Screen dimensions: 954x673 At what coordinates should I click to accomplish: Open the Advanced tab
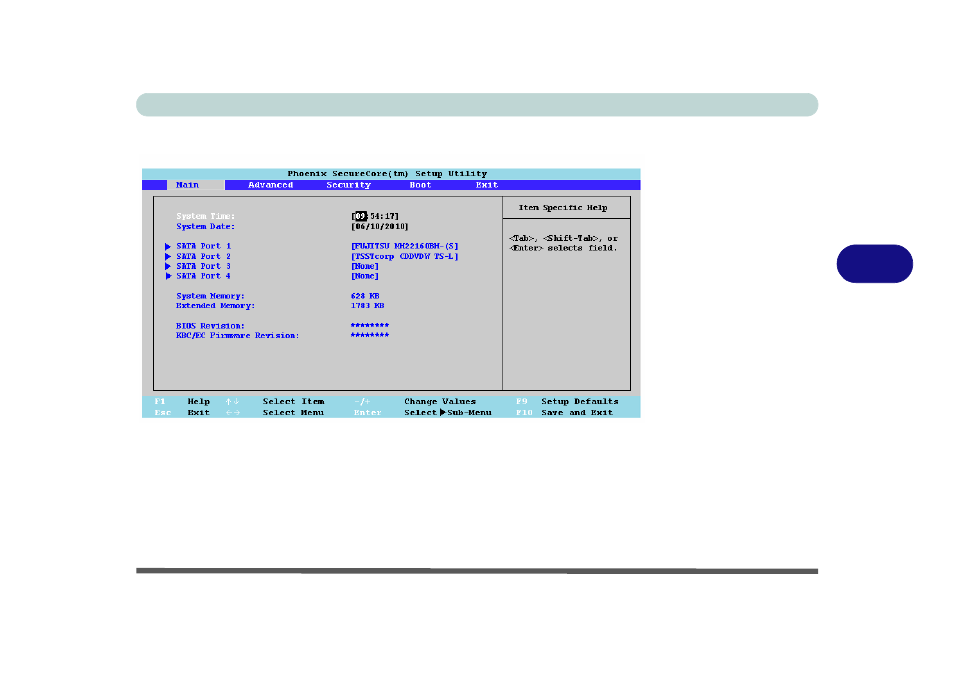pyautogui.click(x=270, y=185)
